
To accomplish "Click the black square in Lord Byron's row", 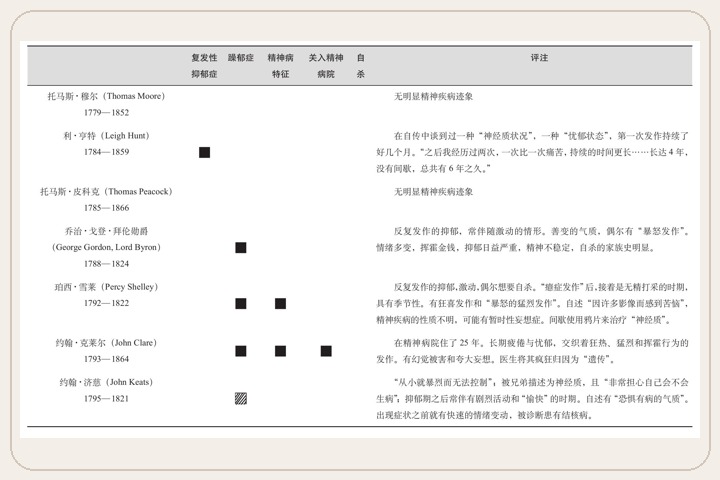I will tap(241, 248).
